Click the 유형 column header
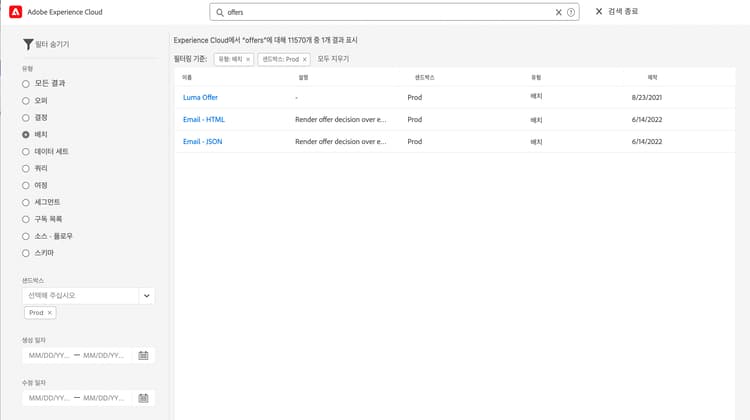The height and width of the screenshot is (420, 750). [x=536, y=77]
